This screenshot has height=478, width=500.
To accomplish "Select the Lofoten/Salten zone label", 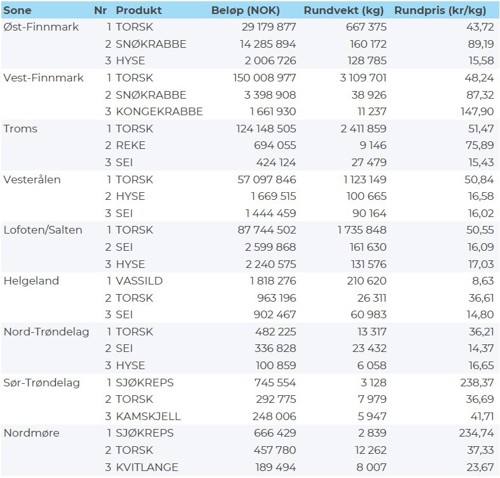I will point(43,230).
